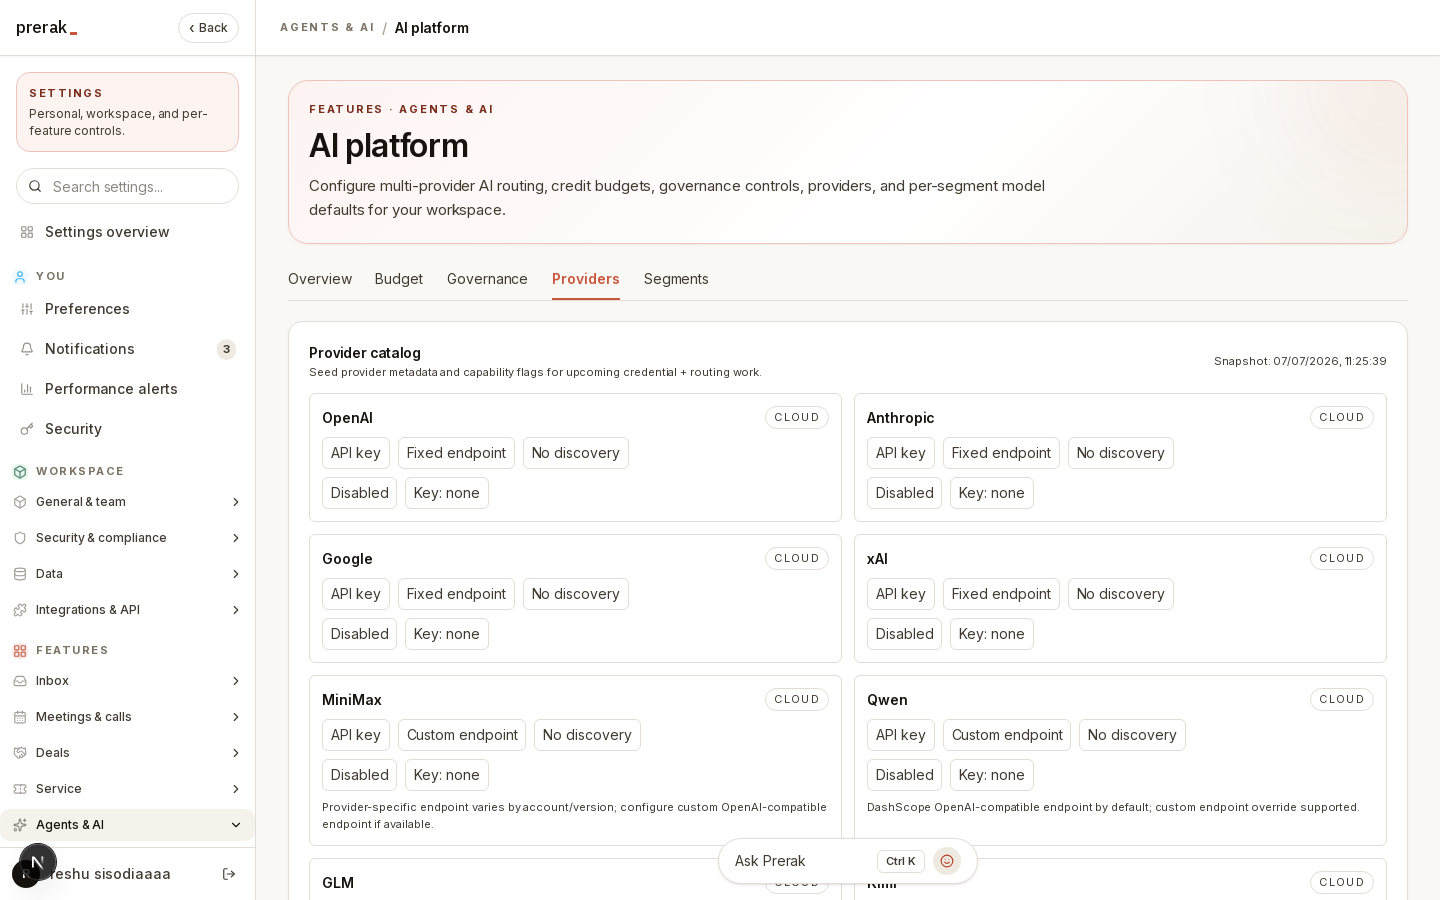Click the notification count badge 3

(227, 349)
